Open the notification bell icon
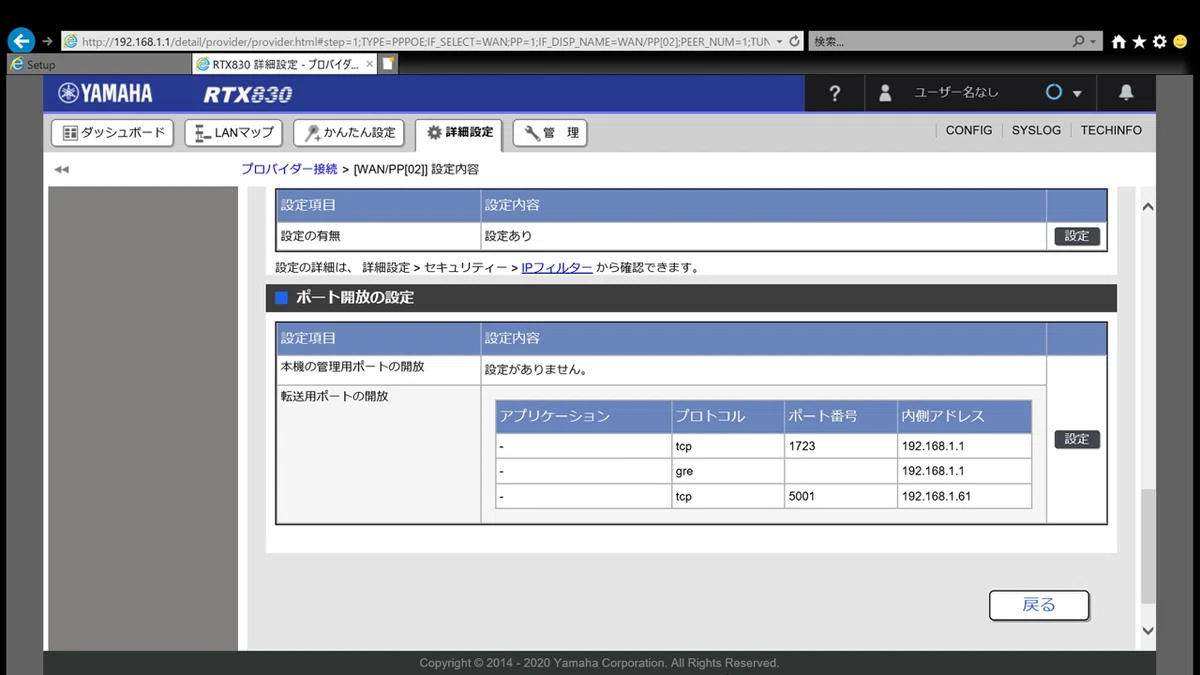The height and width of the screenshot is (675, 1200). [1126, 93]
